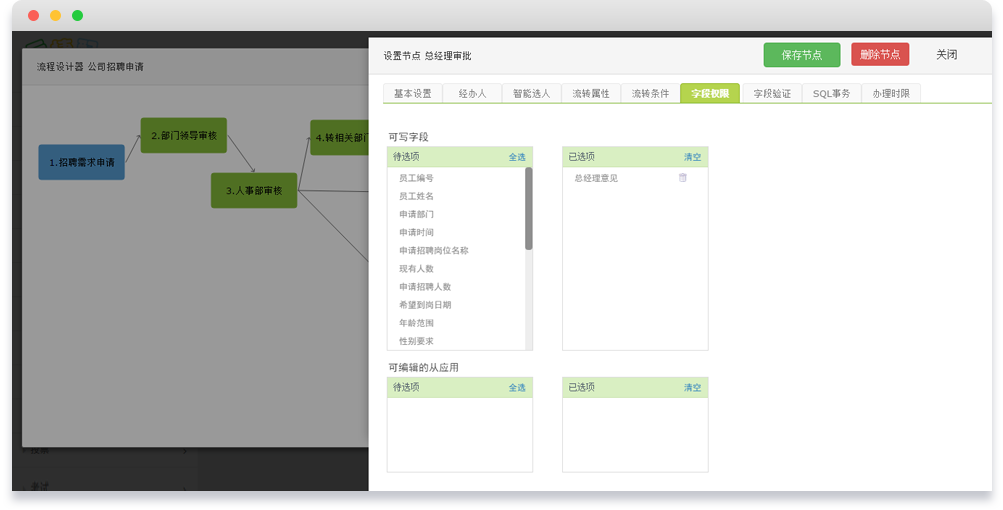Select the 希望到岗日期 field option
This screenshot has width=1003, height=510.
425,305
